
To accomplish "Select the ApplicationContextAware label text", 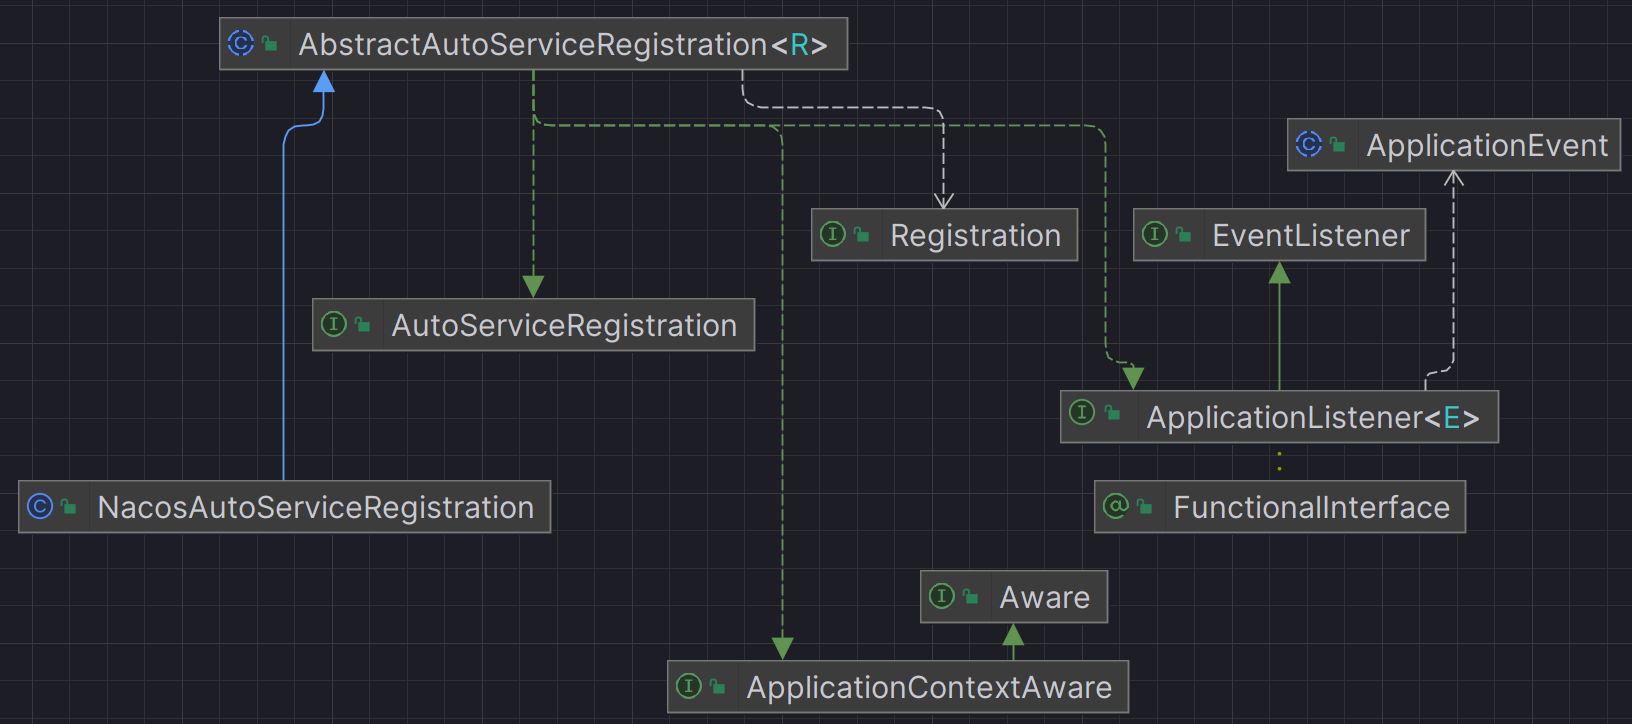I will pos(929,688).
